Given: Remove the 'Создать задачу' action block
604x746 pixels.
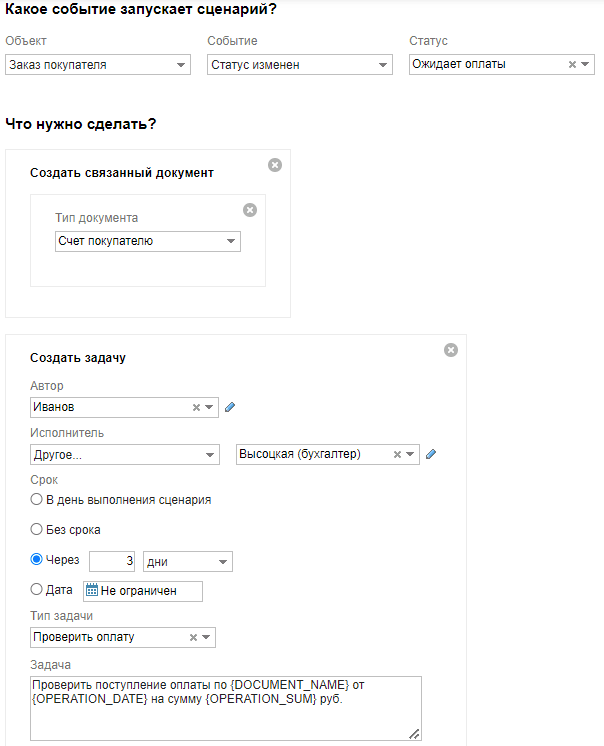Looking at the screenshot, I should [x=451, y=350].
